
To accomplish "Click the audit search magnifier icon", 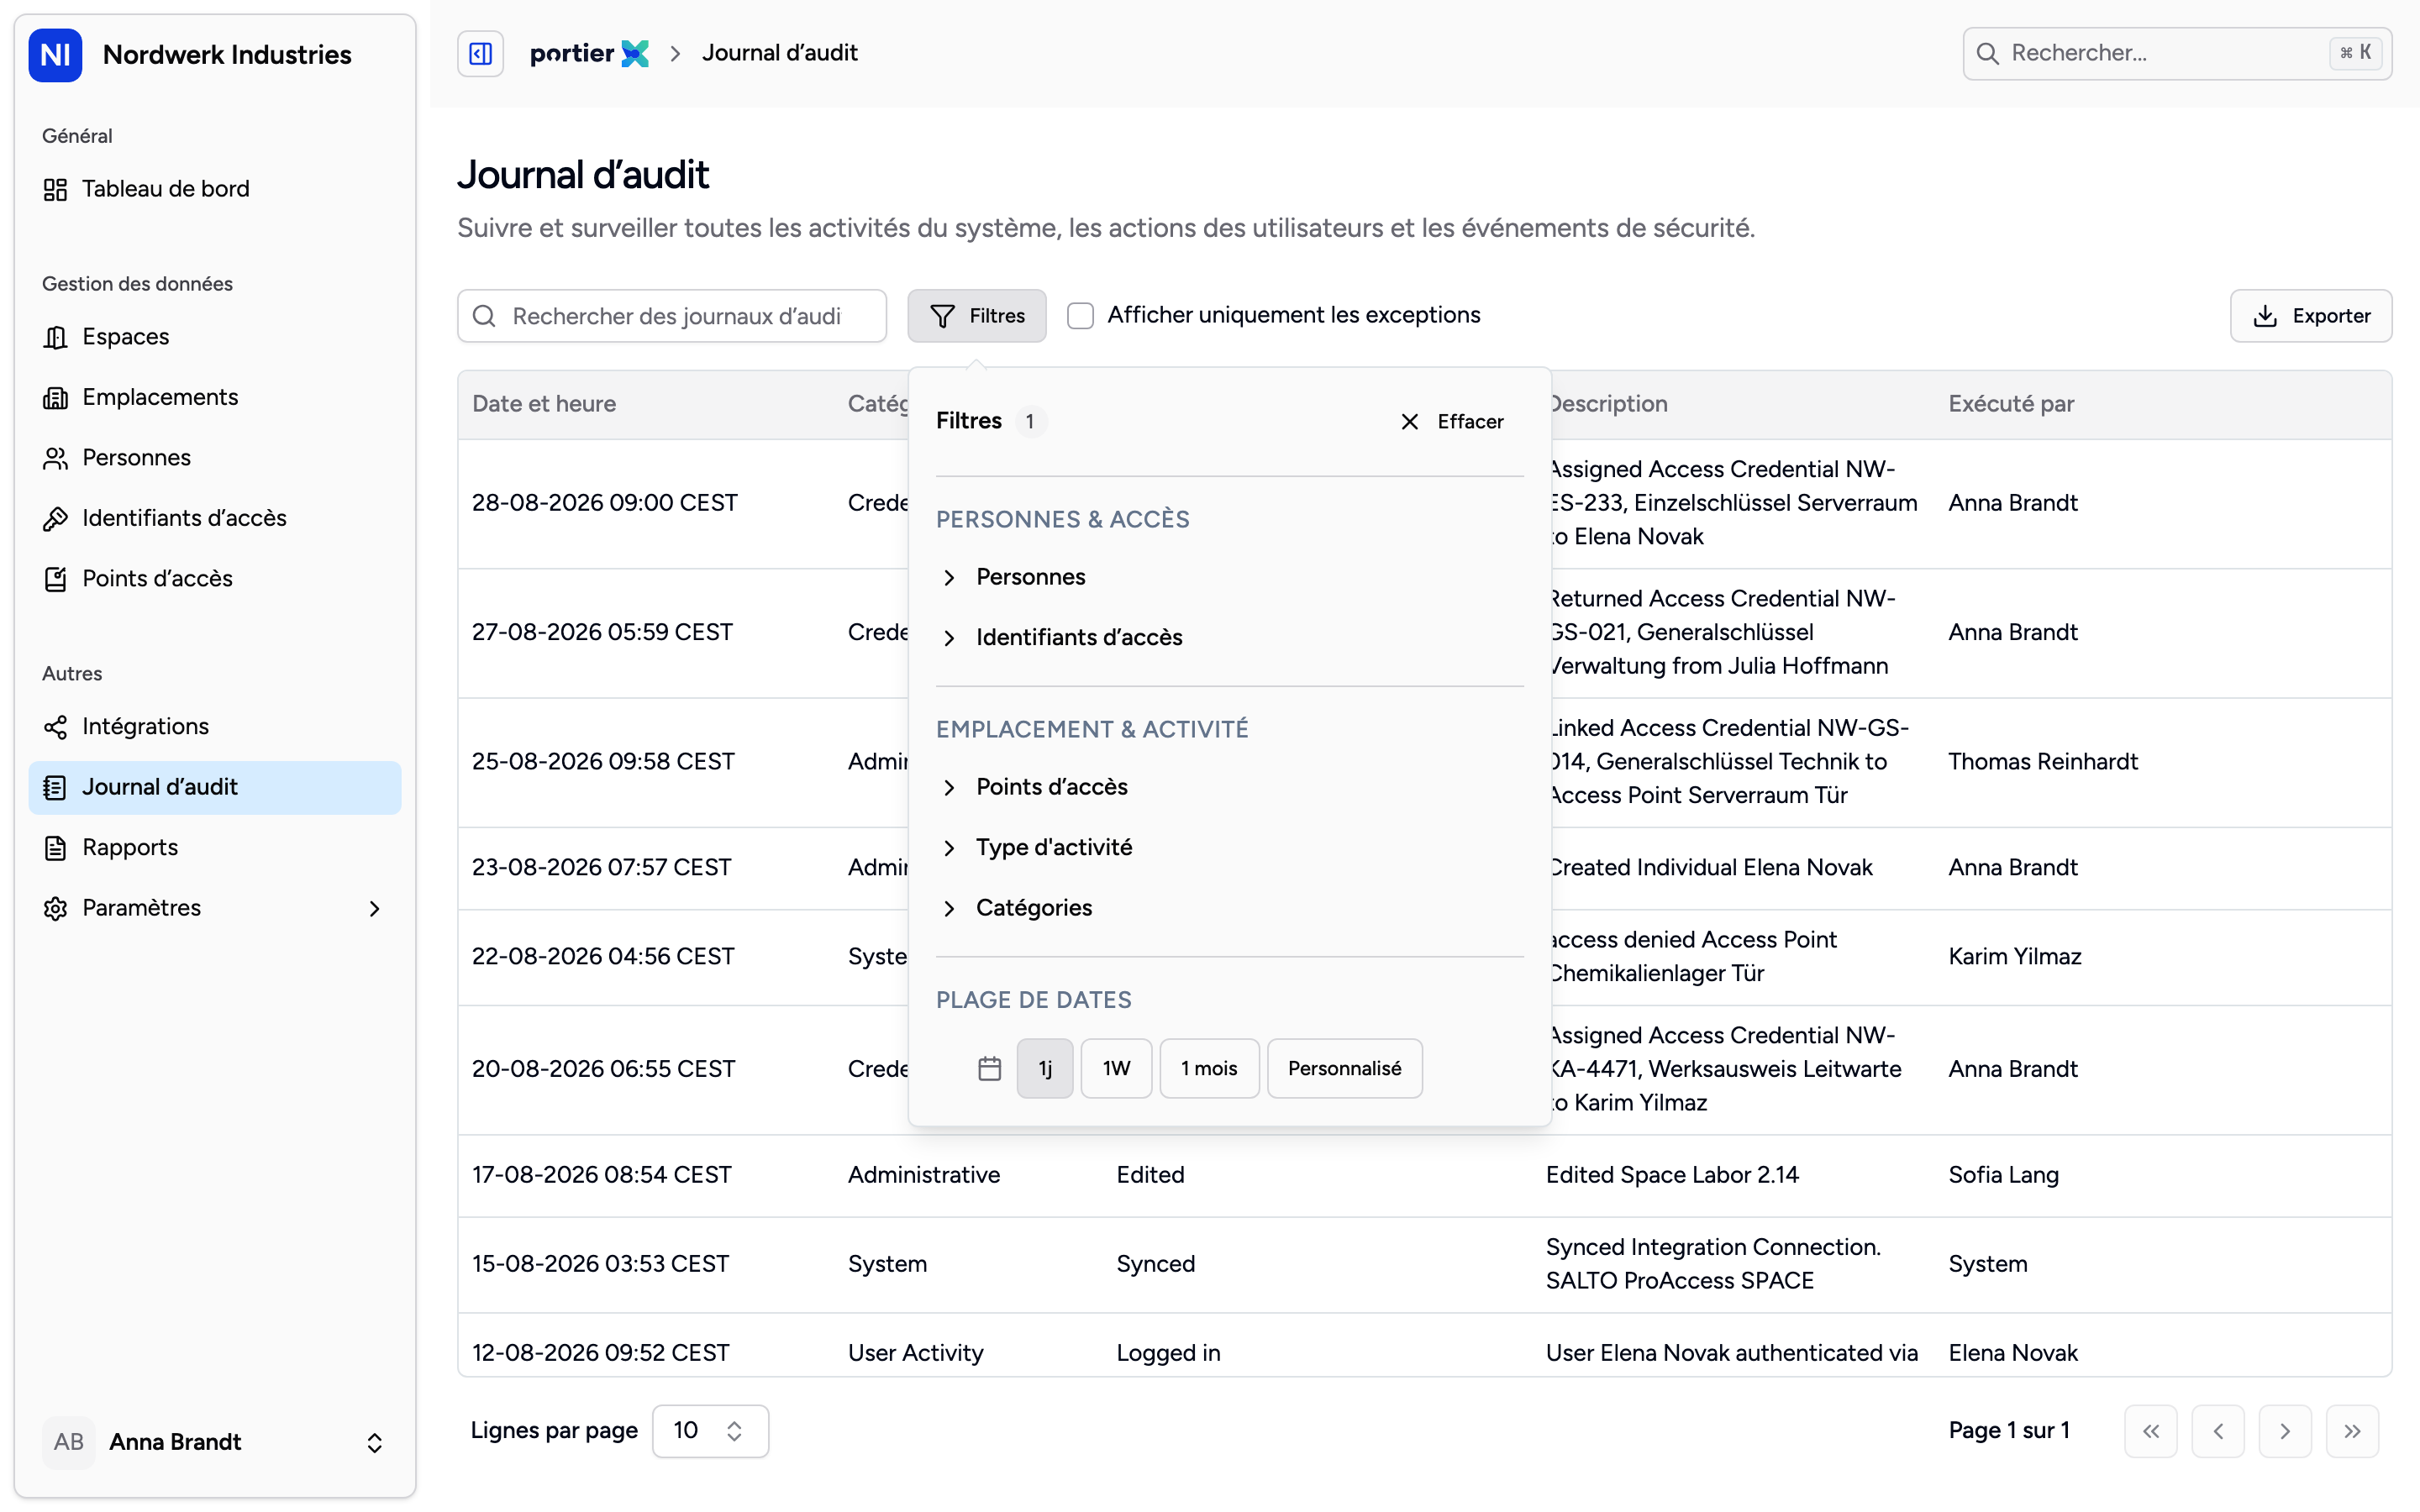I will coord(484,316).
